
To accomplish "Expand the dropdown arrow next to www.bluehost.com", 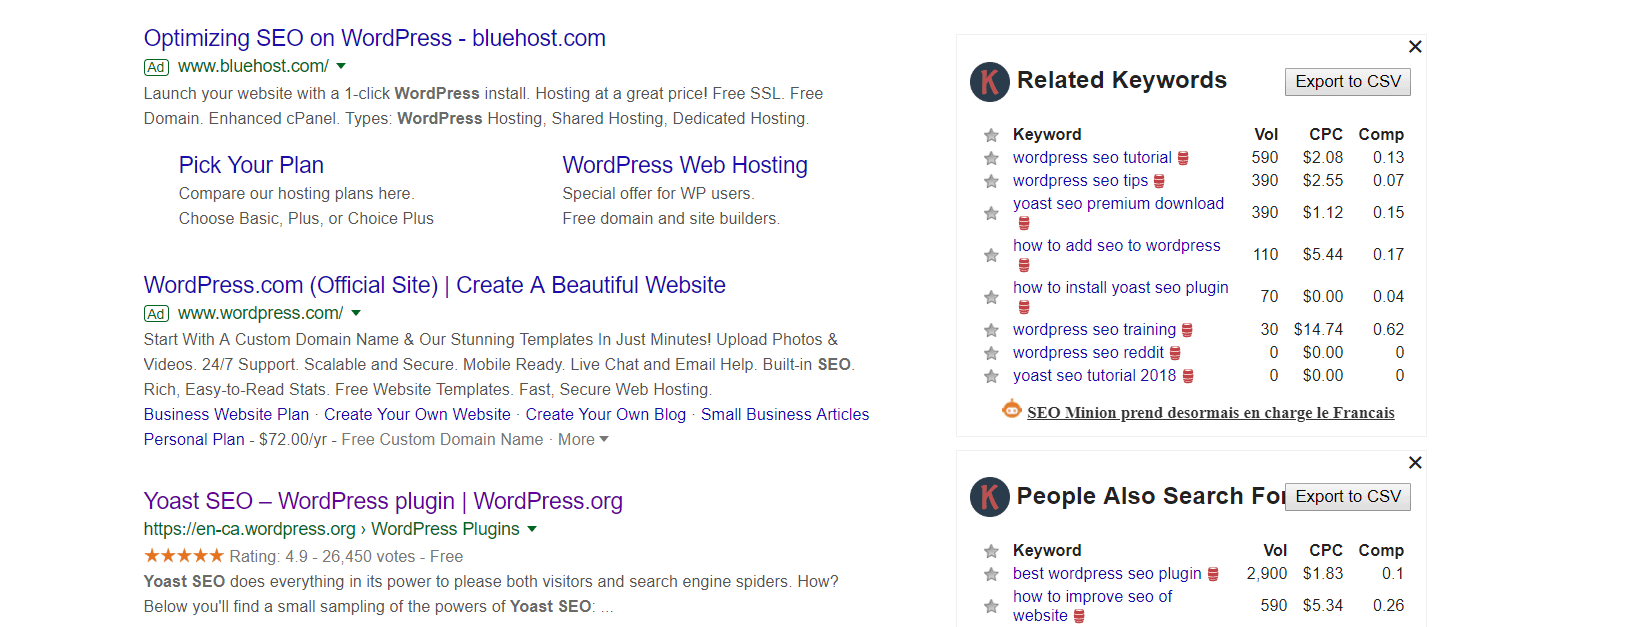I will [x=341, y=66].
